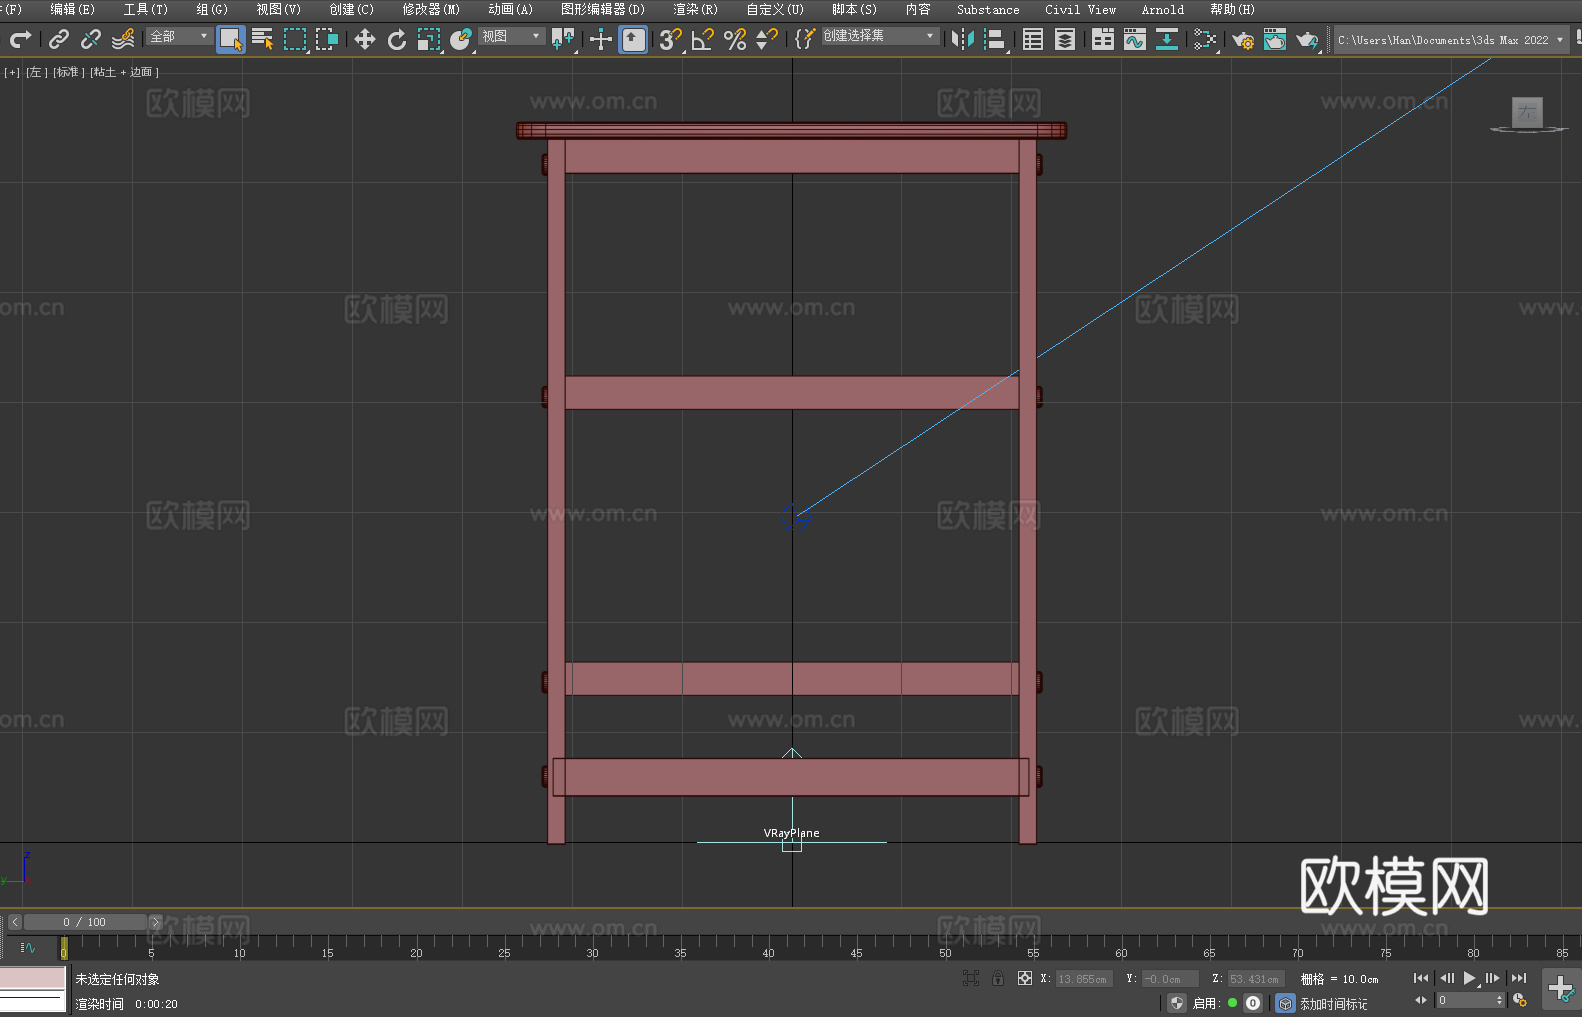Screen dimensions: 1582x1017
Task: Activate Select and Scale tool
Action: 429,40
